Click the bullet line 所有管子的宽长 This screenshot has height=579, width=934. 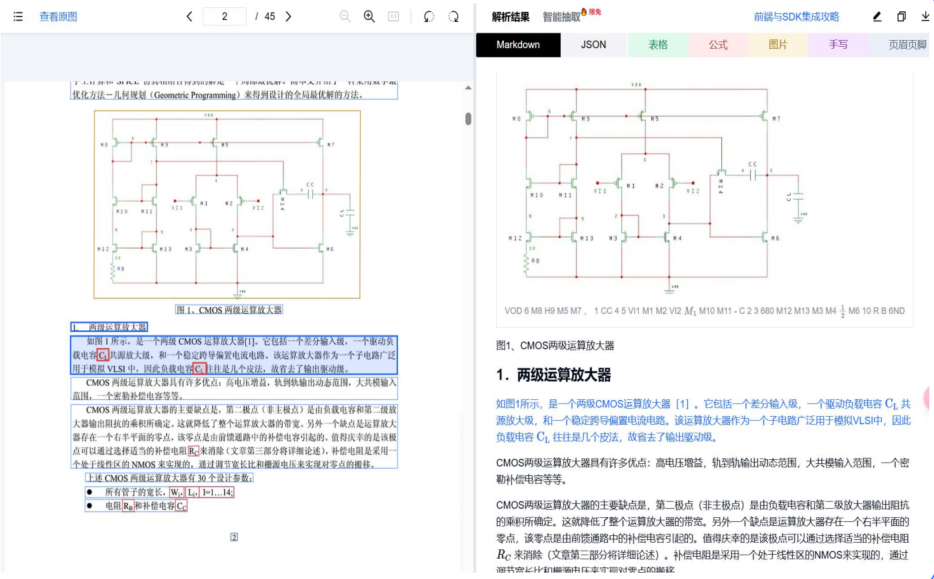coord(160,492)
